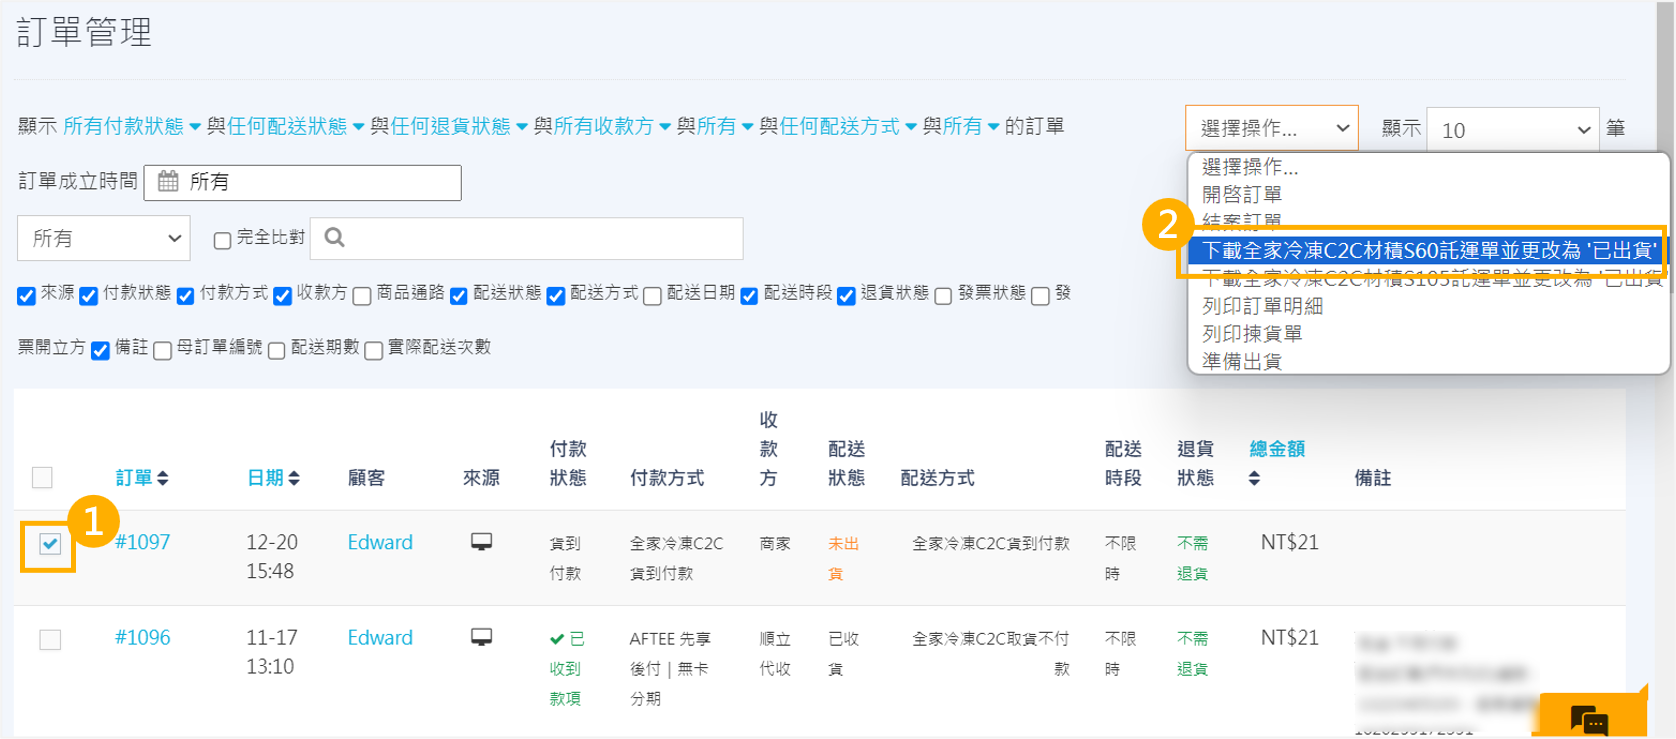Click the monitor source icon for order #1097
Viewport: 1676px width, 739px height.
point(481,542)
